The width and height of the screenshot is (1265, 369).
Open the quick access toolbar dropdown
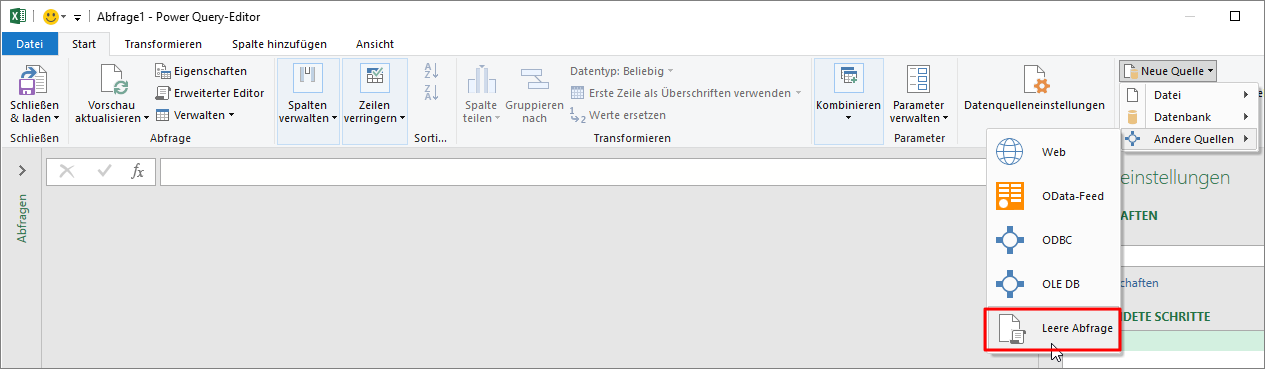coord(78,17)
